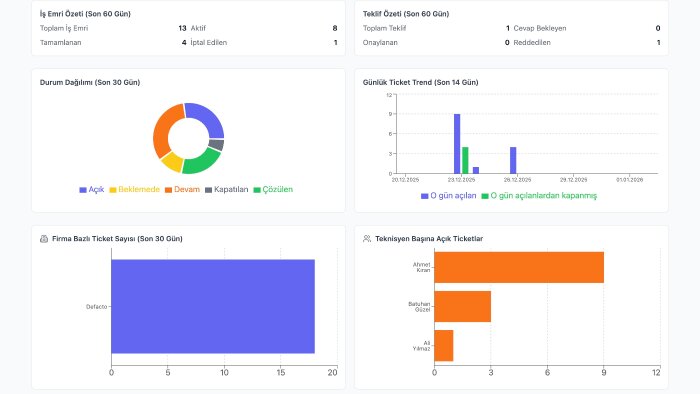The image size is (700, 394).
Task: Click the 'Reddedilen' label
Action: pos(532,42)
